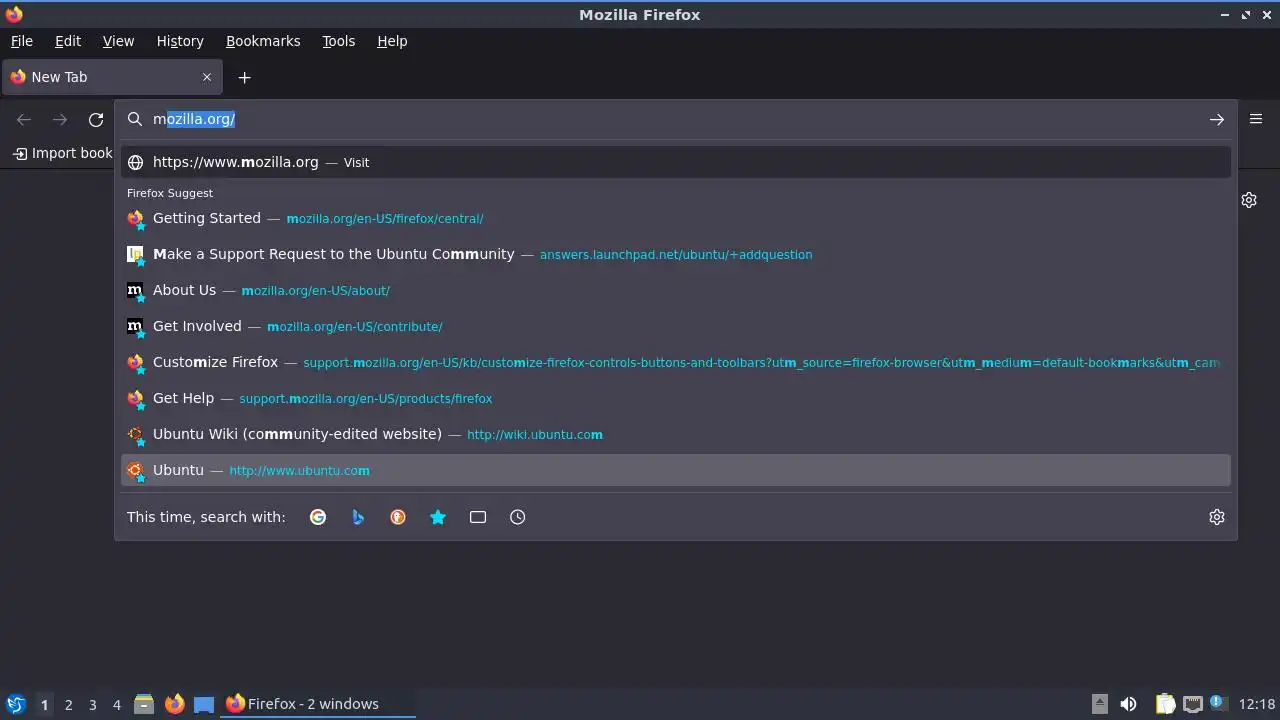Image resolution: width=1280 pixels, height=720 pixels.
Task: Open the system start menu icon
Action: tap(15, 704)
